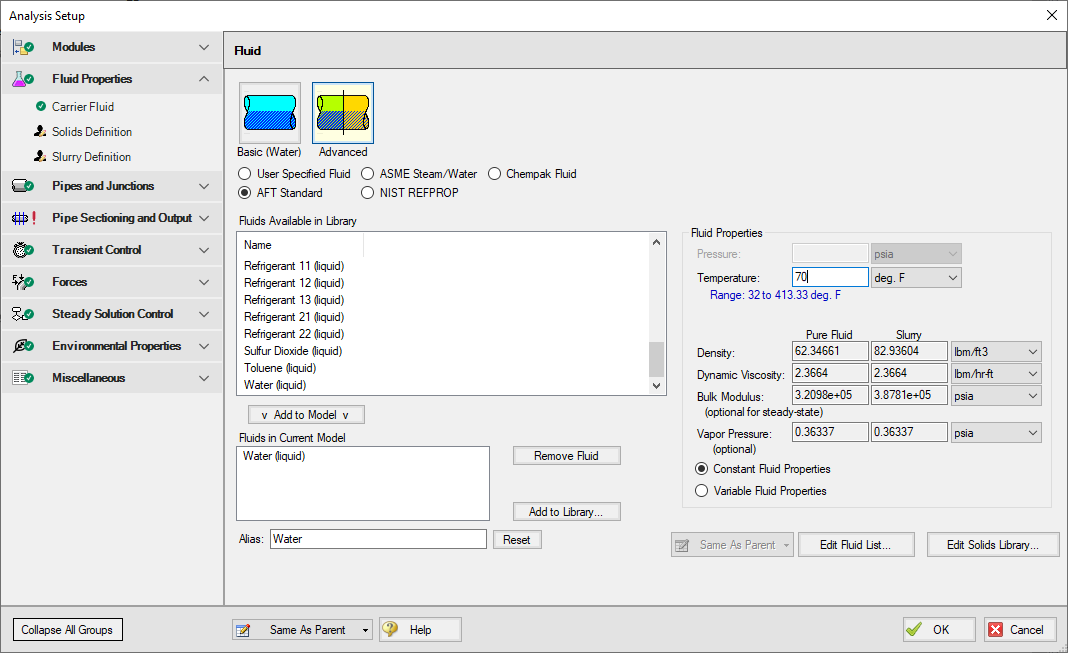This screenshot has width=1068, height=653.
Task: Select the Basic (Water) fluid icon
Action: coord(269,113)
